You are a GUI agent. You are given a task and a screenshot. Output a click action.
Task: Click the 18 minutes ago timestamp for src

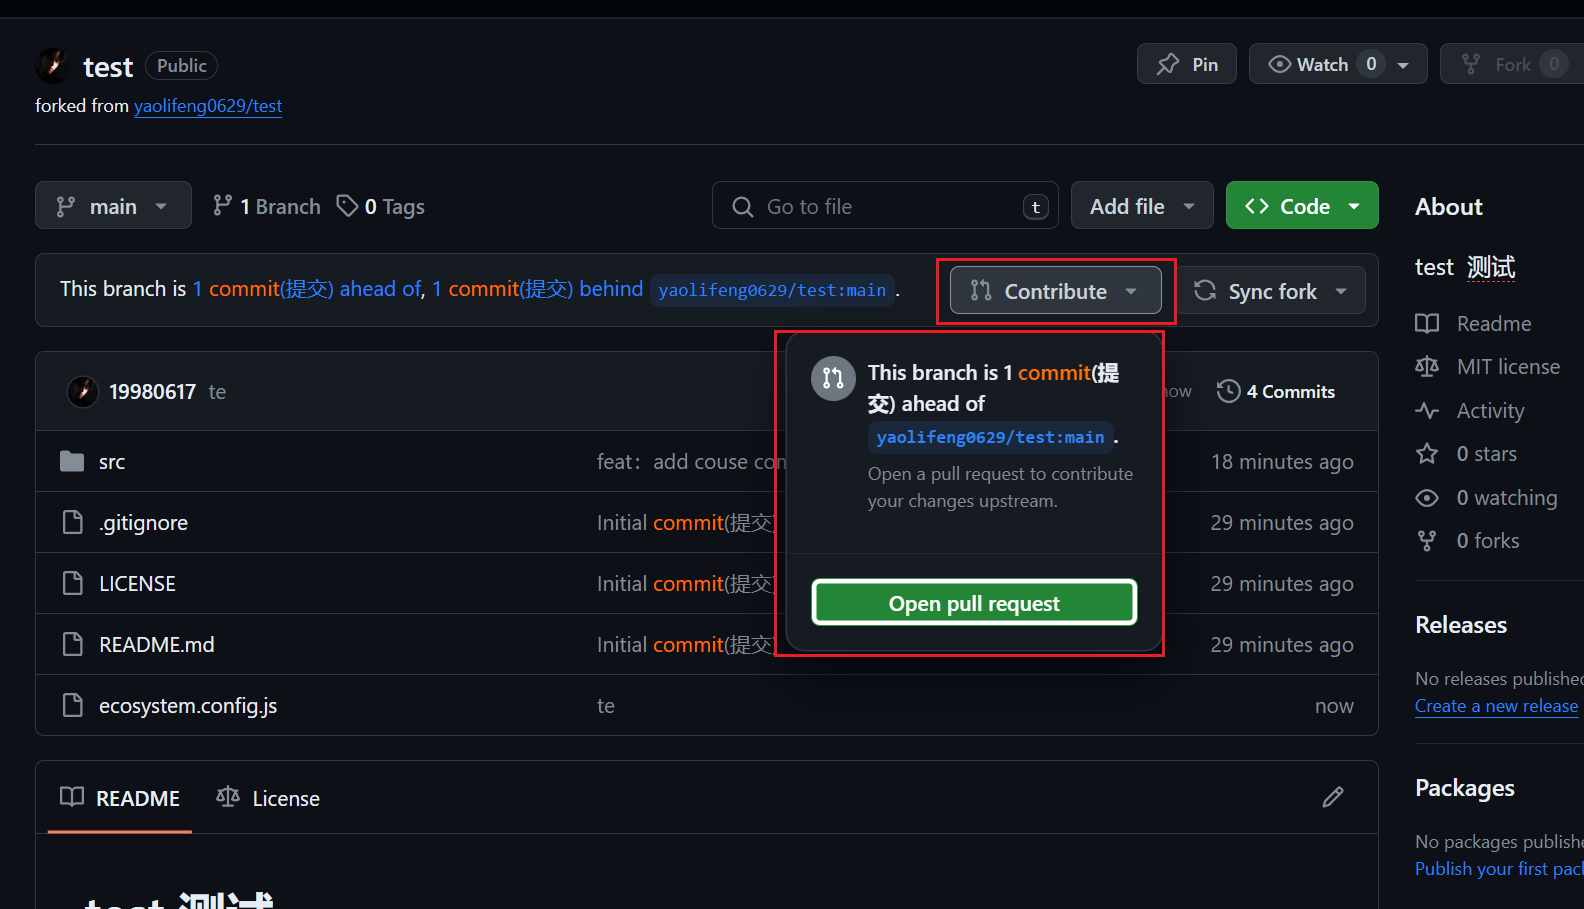click(1282, 462)
